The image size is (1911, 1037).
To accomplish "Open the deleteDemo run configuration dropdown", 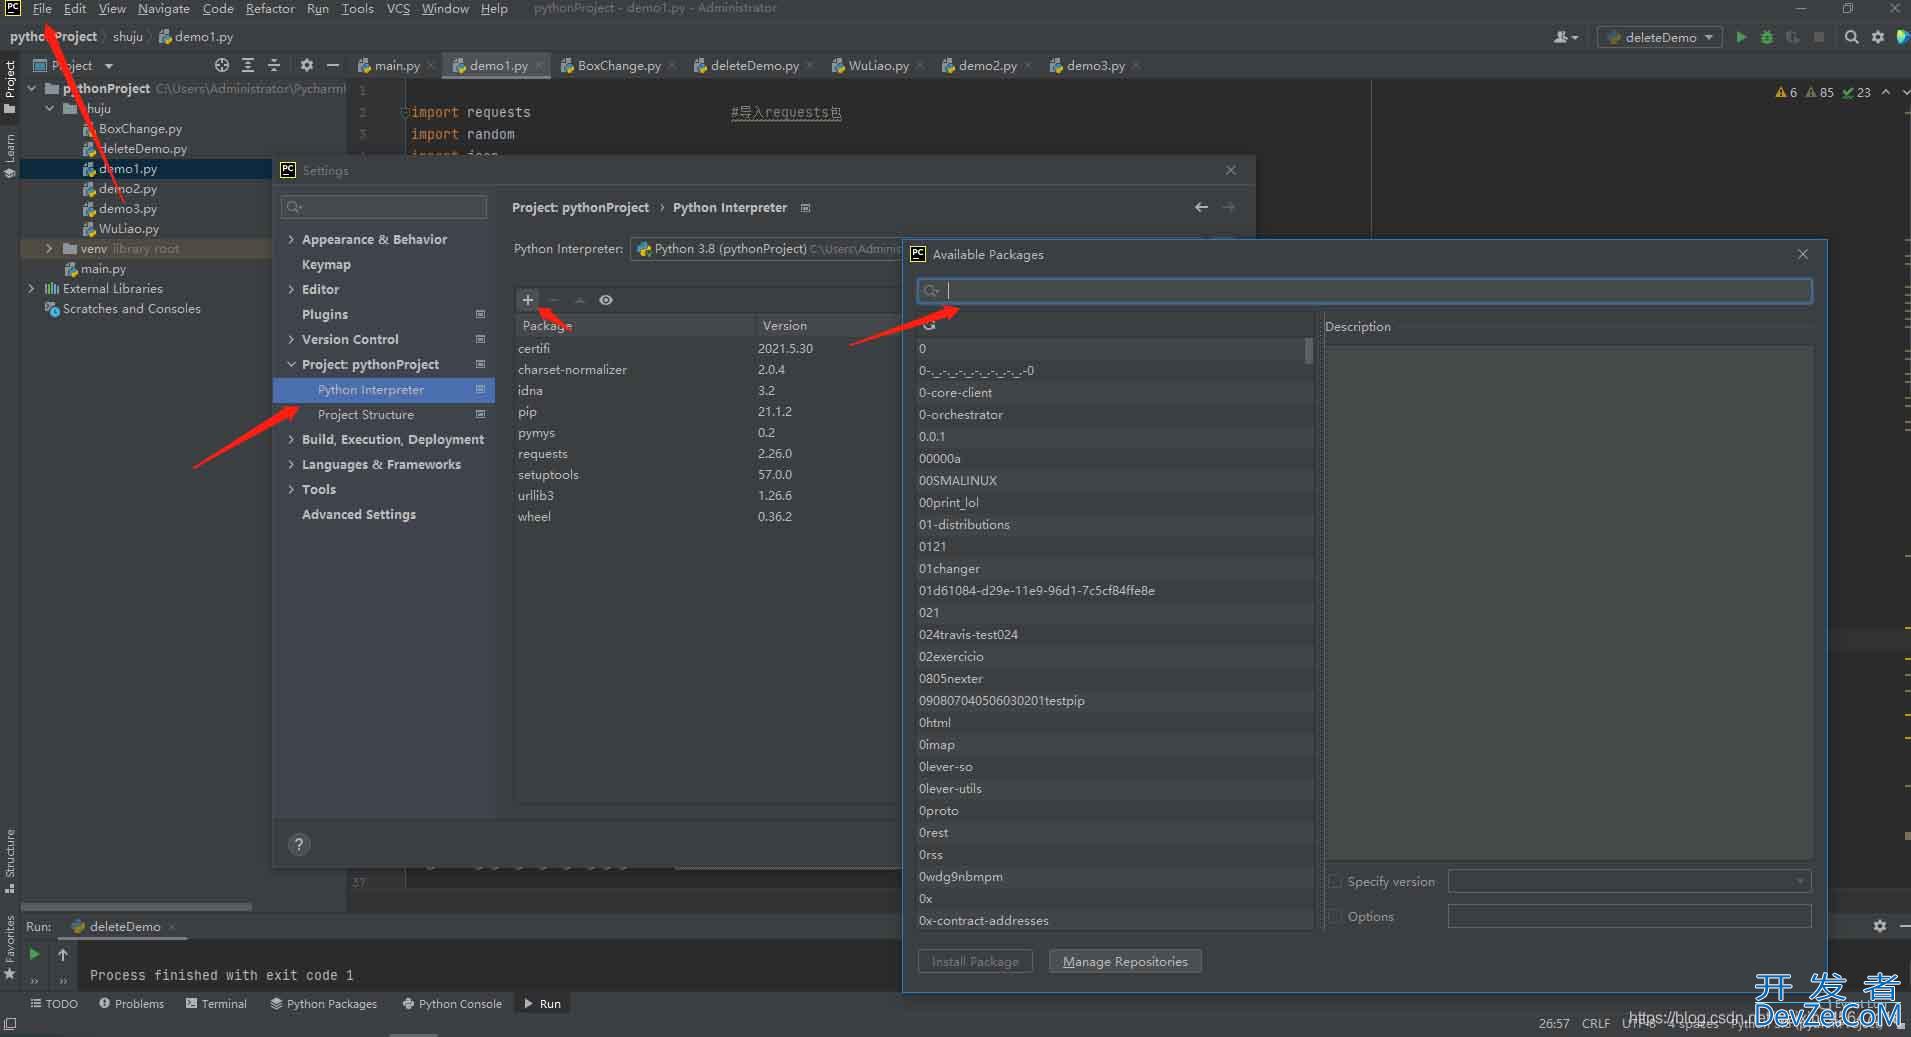I will pyautogui.click(x=1660, y=37).
